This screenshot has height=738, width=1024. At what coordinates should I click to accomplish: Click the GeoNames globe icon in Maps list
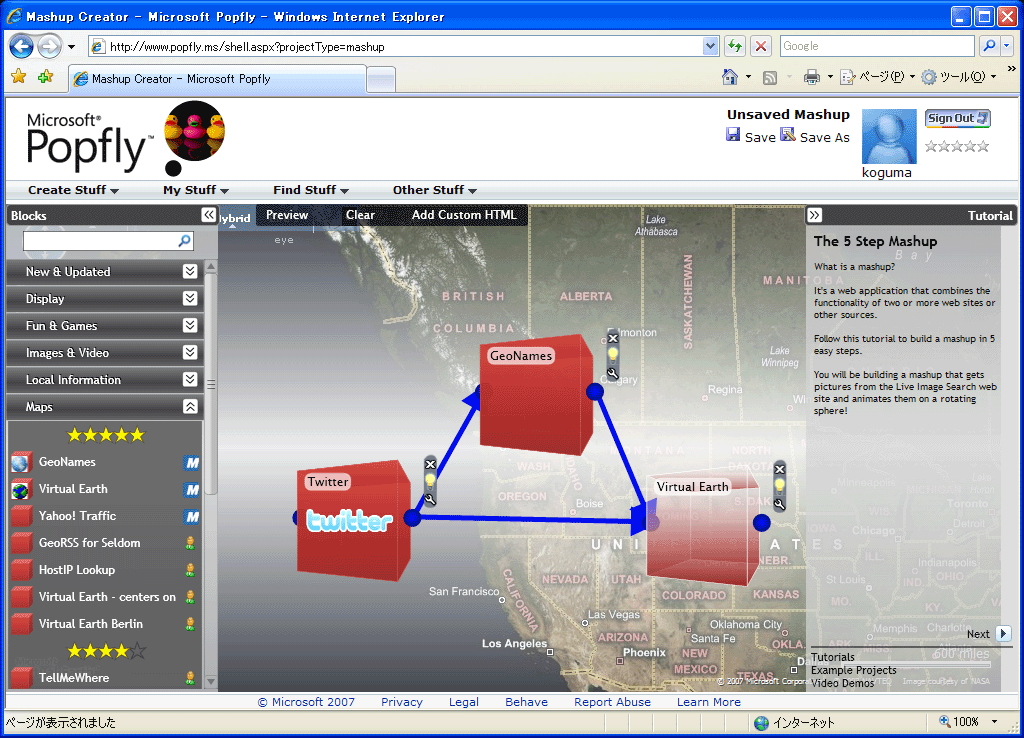(x=21, y=462)
